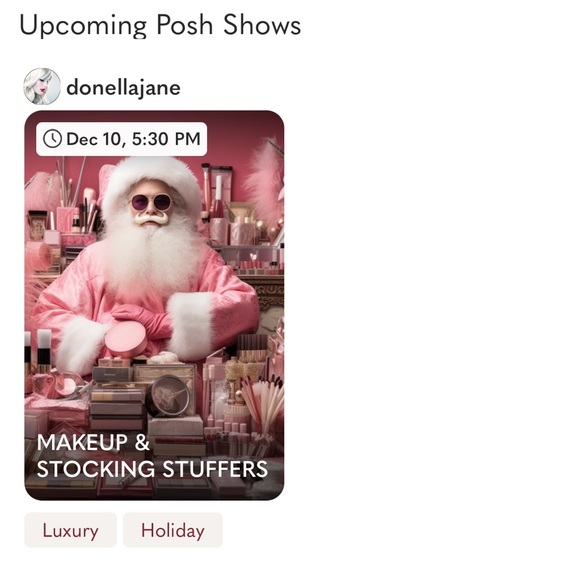Screen dimensions: 580x580
Task: Select the Holiday tag
Action: click(173, 530)
